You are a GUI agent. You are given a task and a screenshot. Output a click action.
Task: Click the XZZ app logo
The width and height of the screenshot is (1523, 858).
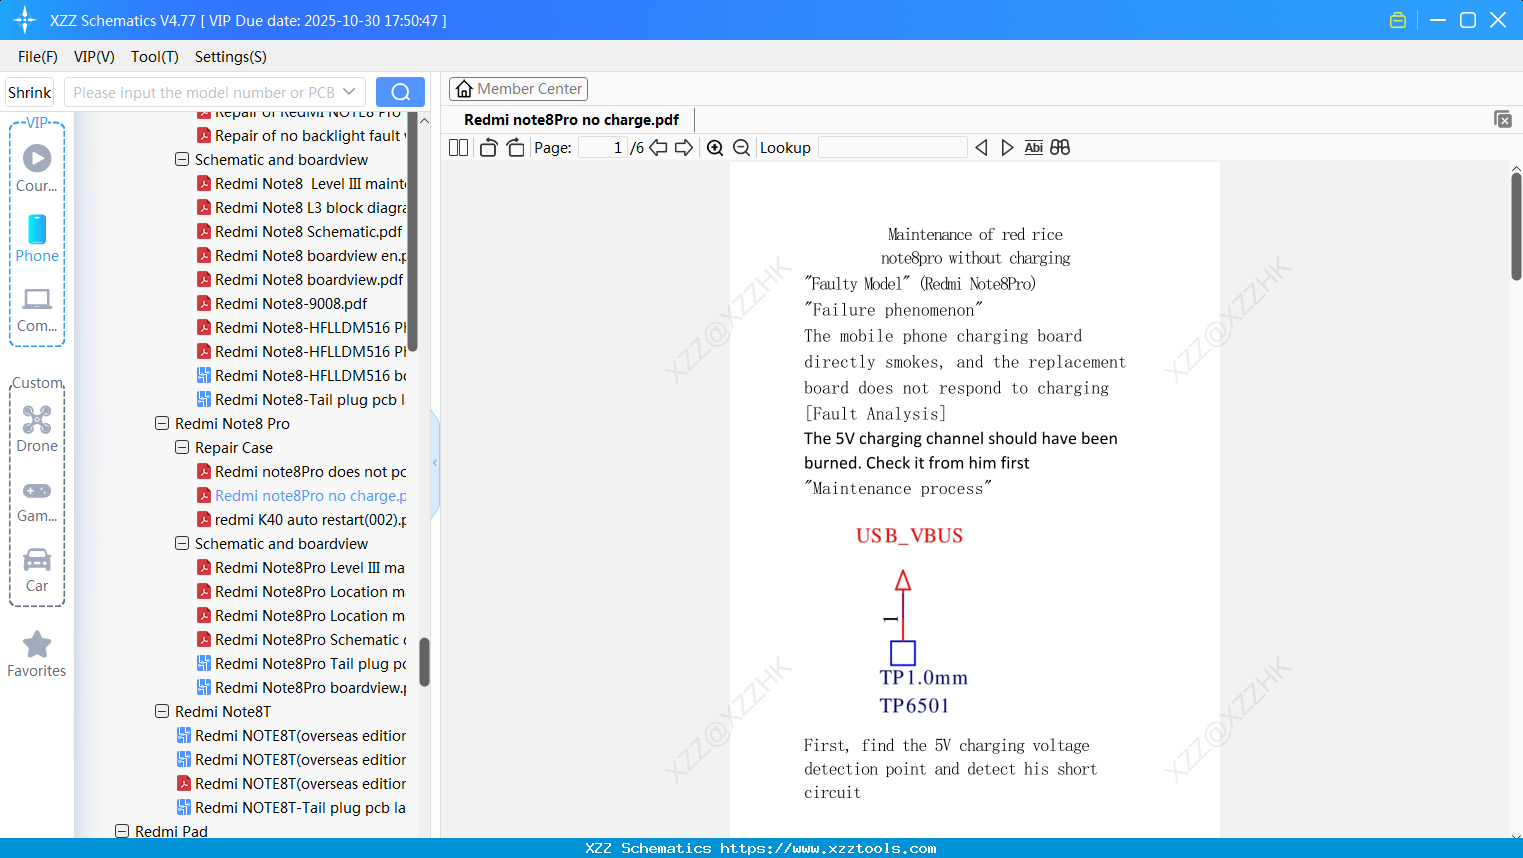pos(25,20)
